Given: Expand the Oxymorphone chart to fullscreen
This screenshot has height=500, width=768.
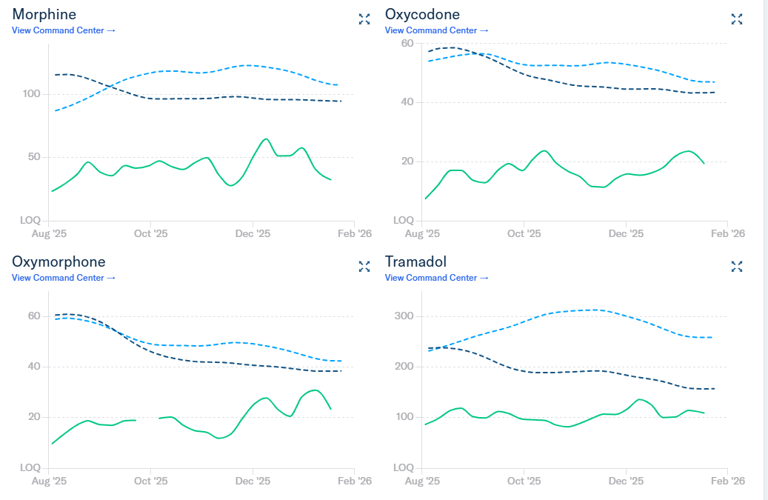Looking at the screenshot, I should pos(364,266).
